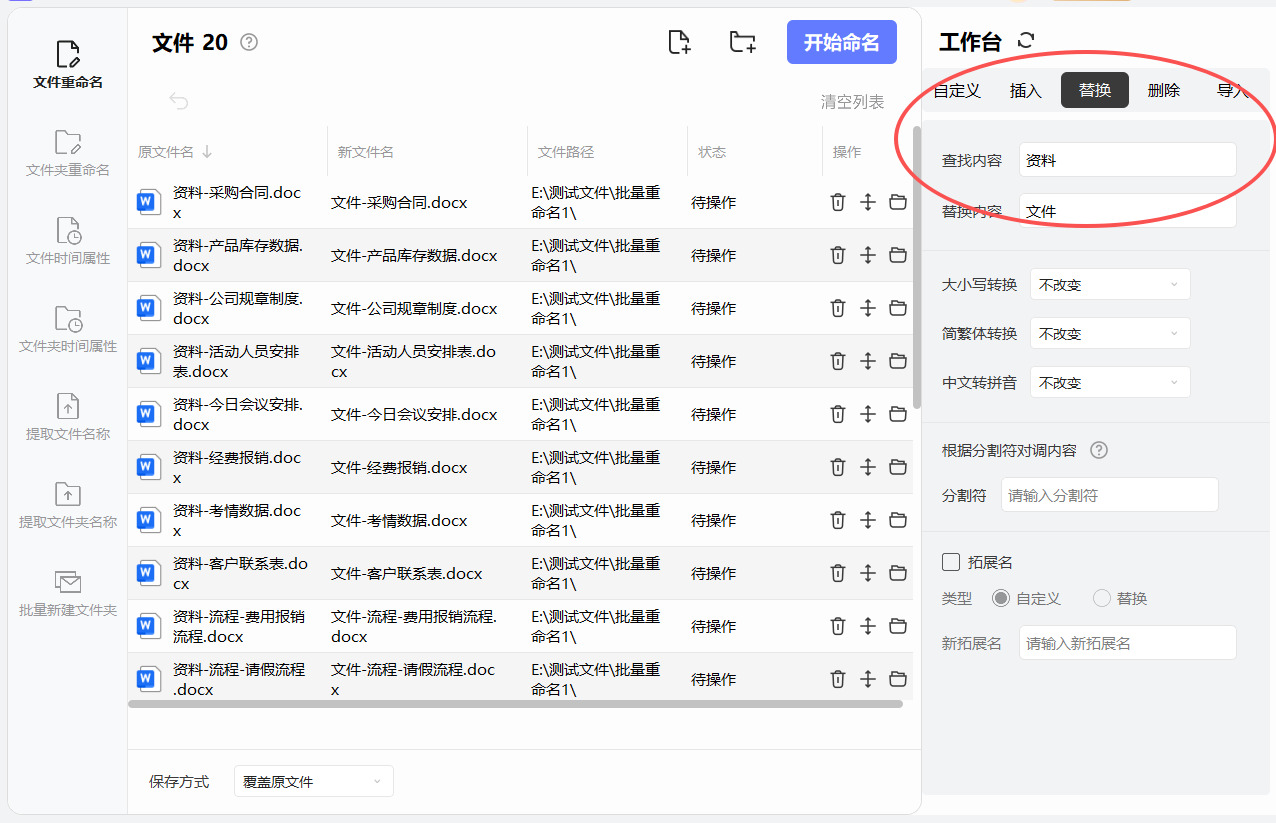
Task: Open the 文件夹重命名 sidebar icon
Action: click(68, 142)
